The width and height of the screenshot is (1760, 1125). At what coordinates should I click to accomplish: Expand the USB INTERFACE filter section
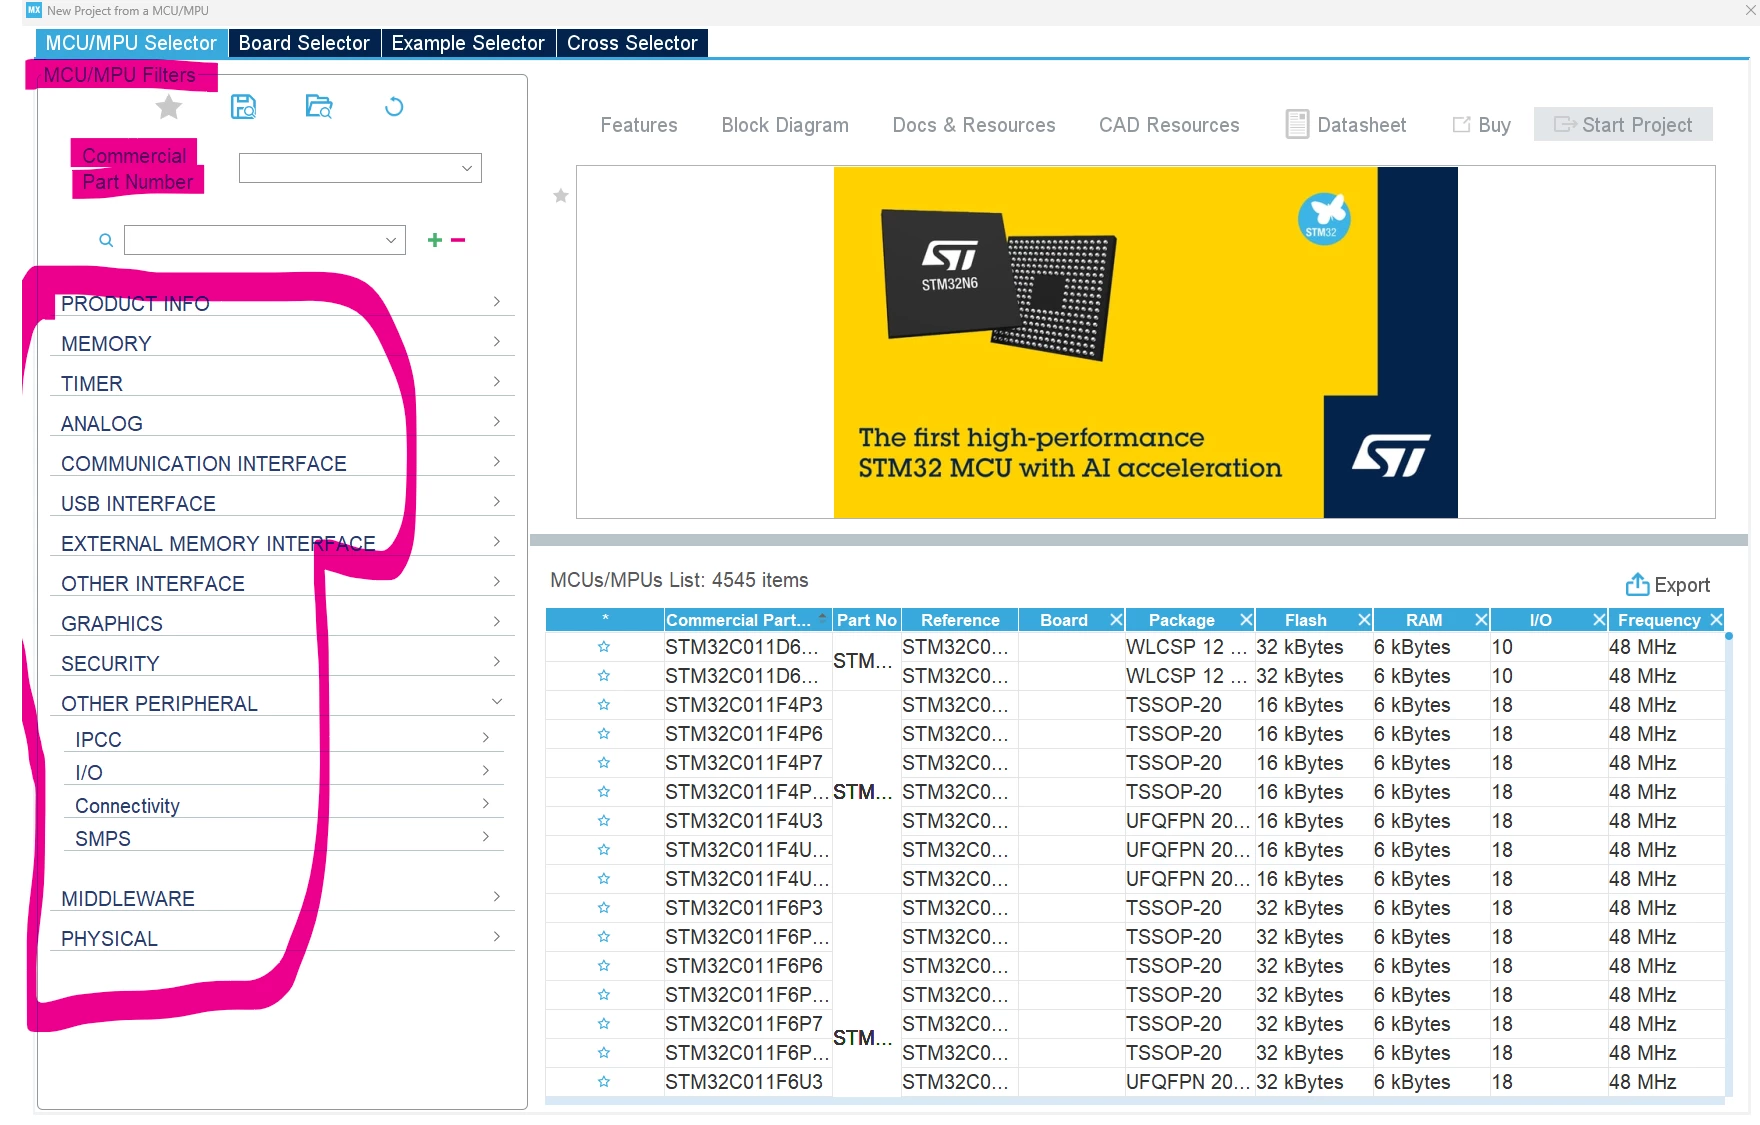coord(283,503)
